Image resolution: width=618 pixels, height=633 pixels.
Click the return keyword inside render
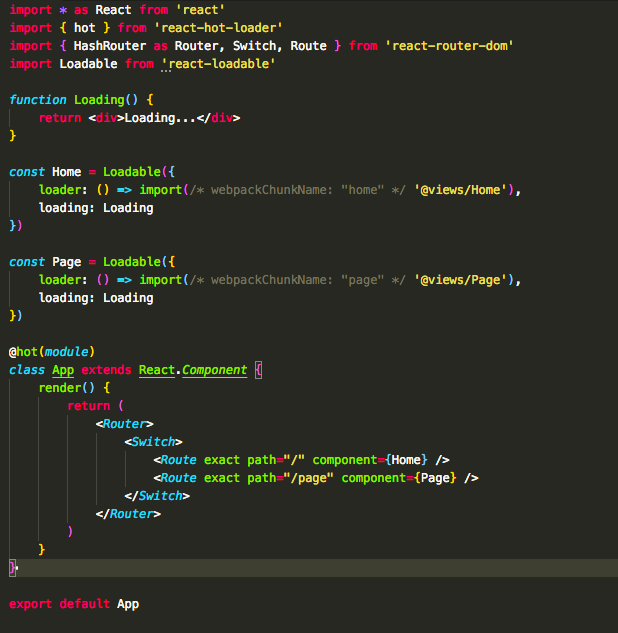click(88, 406)
